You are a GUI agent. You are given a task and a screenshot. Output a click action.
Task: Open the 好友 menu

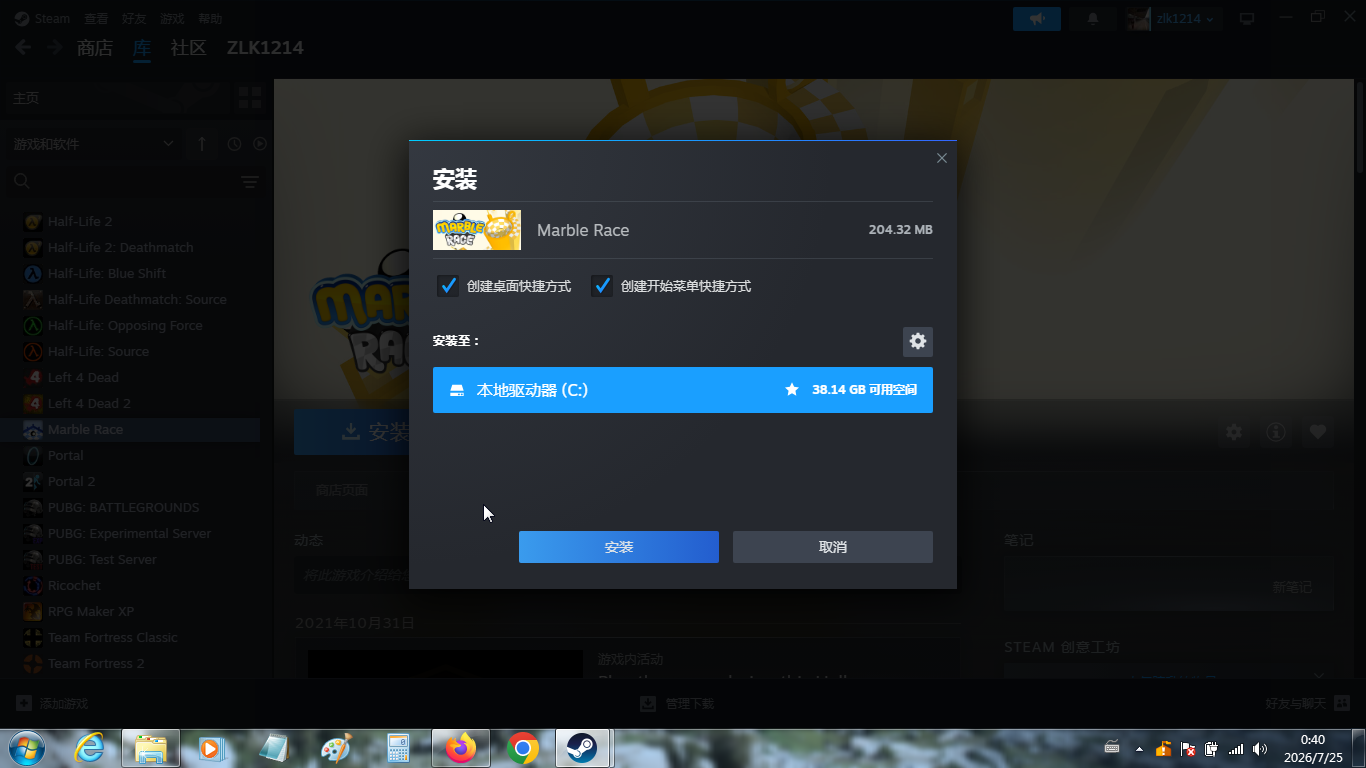tap(134, 19)
